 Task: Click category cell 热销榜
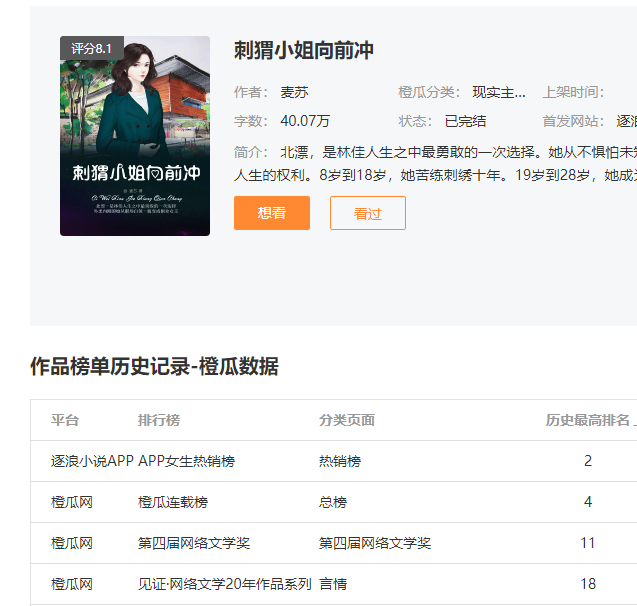(x=340, y=461)
